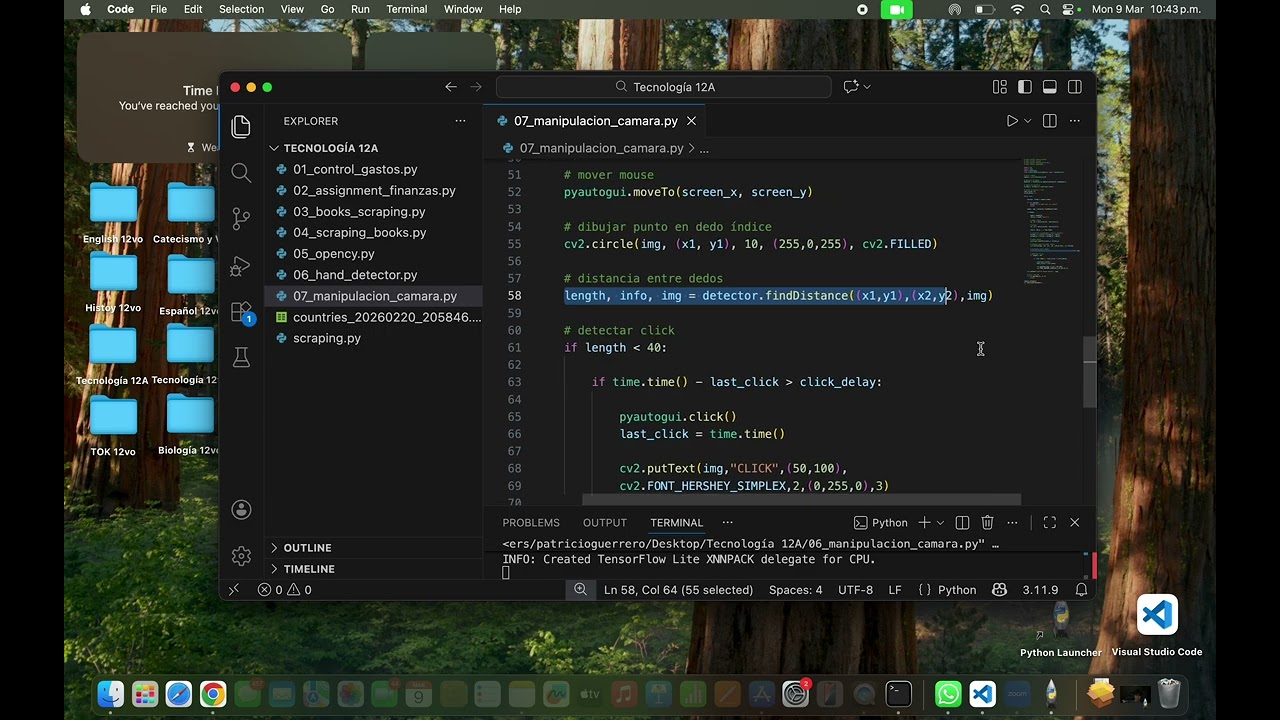The image size is (1280, 720).
Task: Open the Search view in activity bar
Action: (x=241, y=173)
